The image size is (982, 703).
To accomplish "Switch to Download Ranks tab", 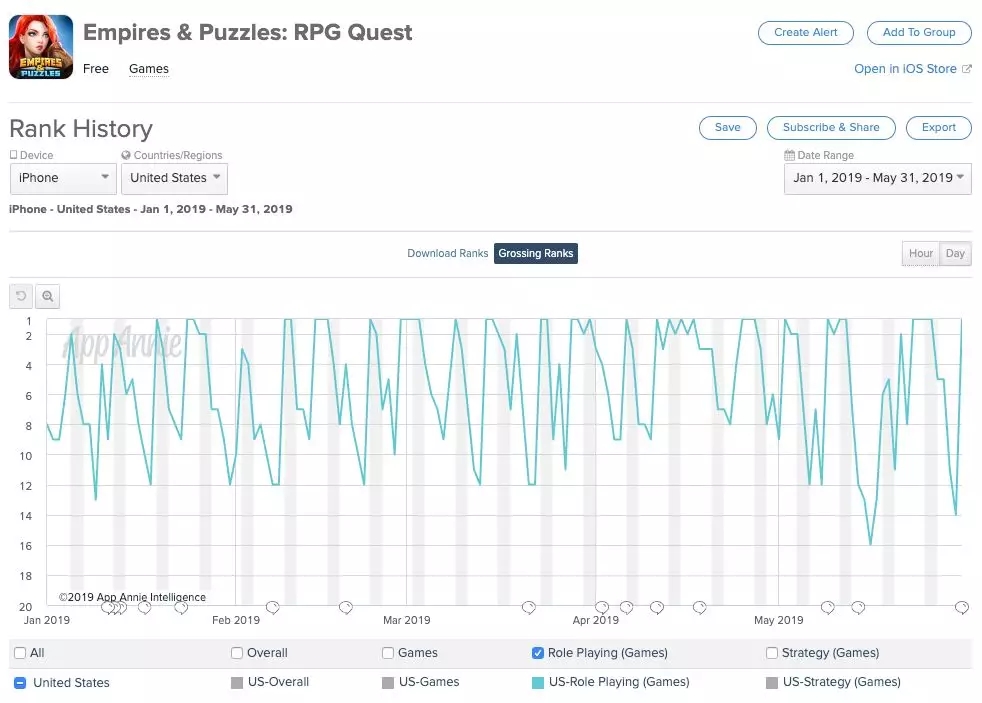I will [447, 254].
